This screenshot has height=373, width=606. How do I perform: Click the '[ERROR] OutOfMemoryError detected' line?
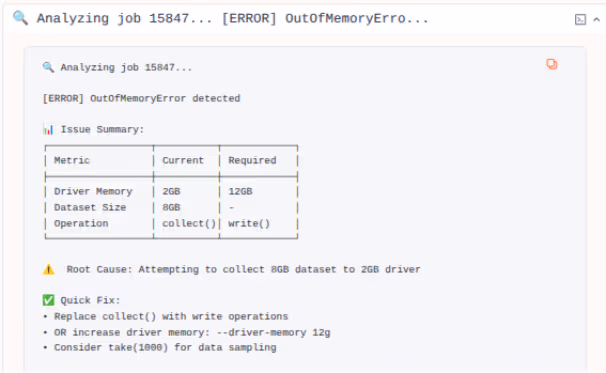pos(141,99)
